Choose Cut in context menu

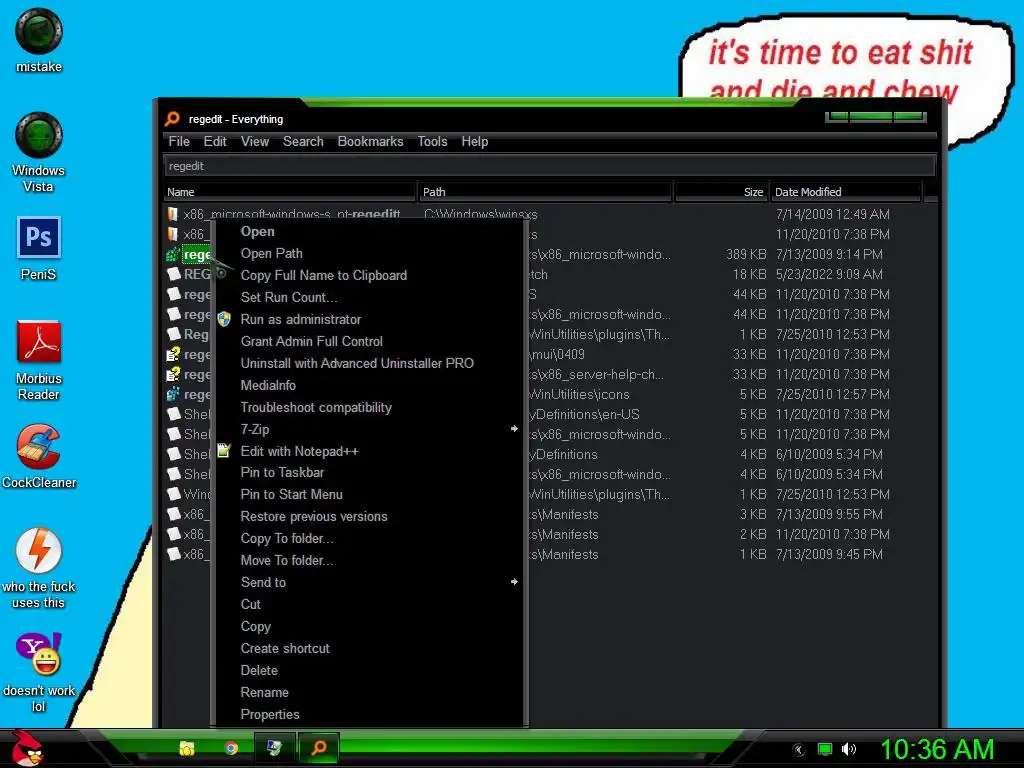[251, 604]
